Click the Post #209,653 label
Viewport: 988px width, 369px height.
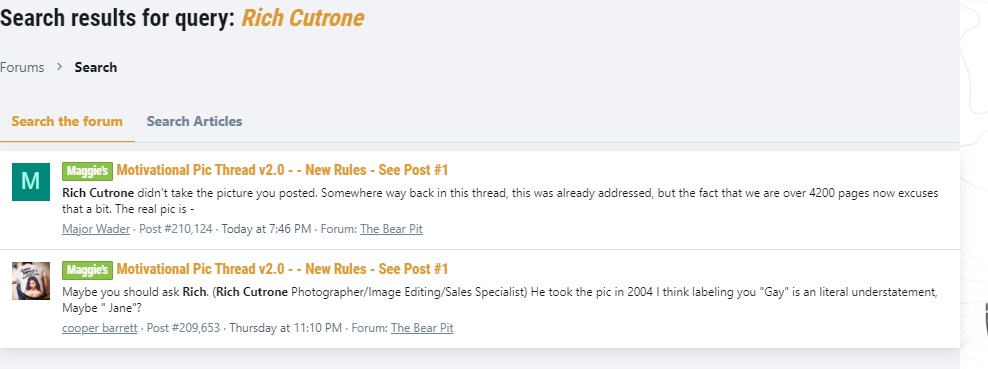pos(183,328)
